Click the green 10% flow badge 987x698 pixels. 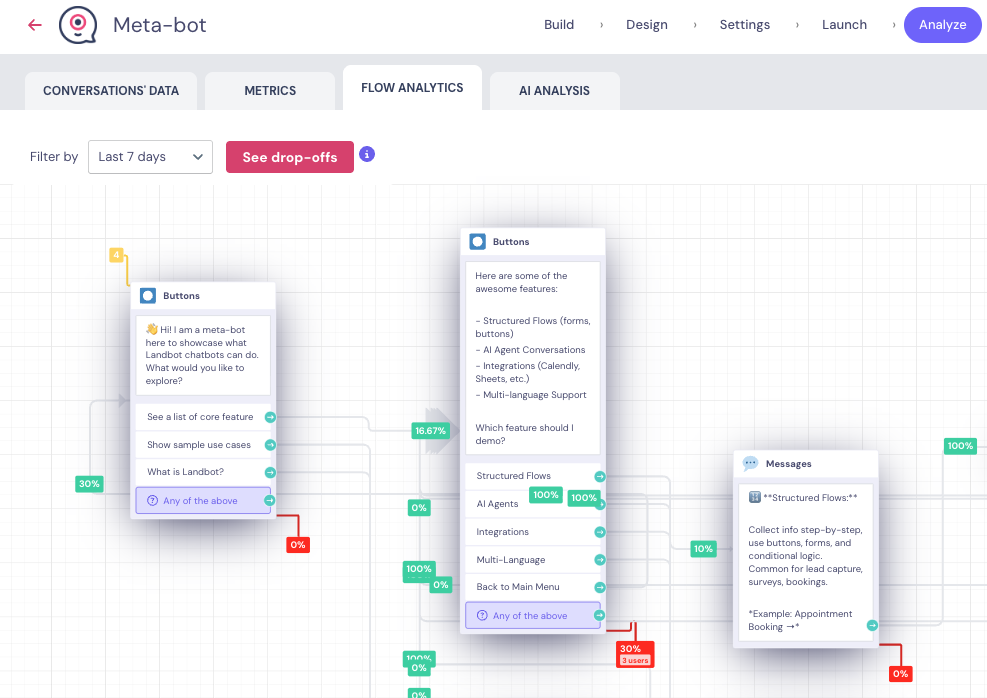tap(703, 549)
